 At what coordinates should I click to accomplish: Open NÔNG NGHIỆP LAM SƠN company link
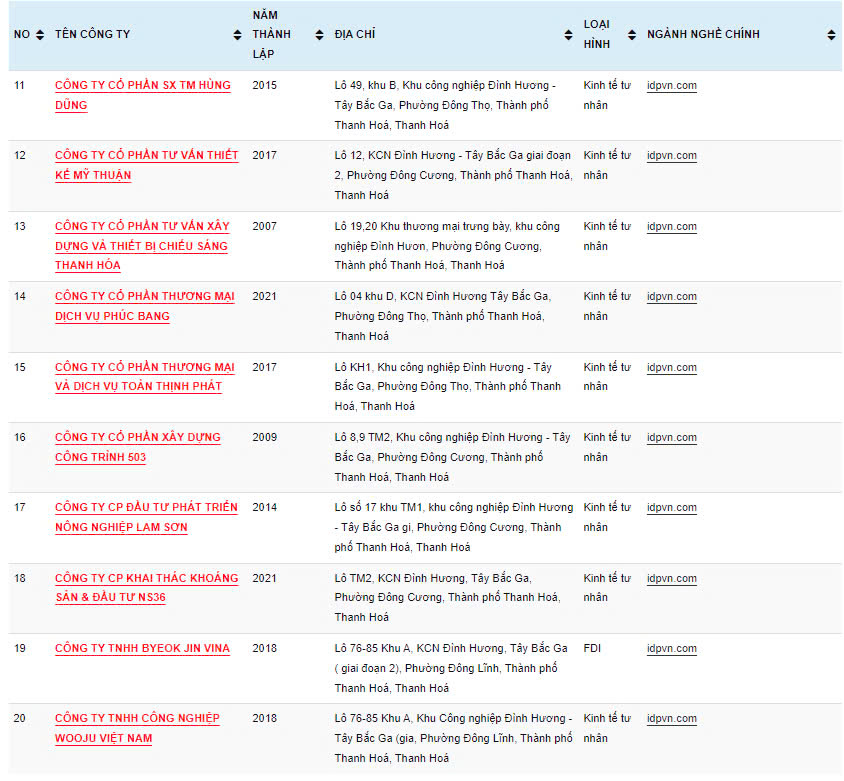(x=146, y=517)
